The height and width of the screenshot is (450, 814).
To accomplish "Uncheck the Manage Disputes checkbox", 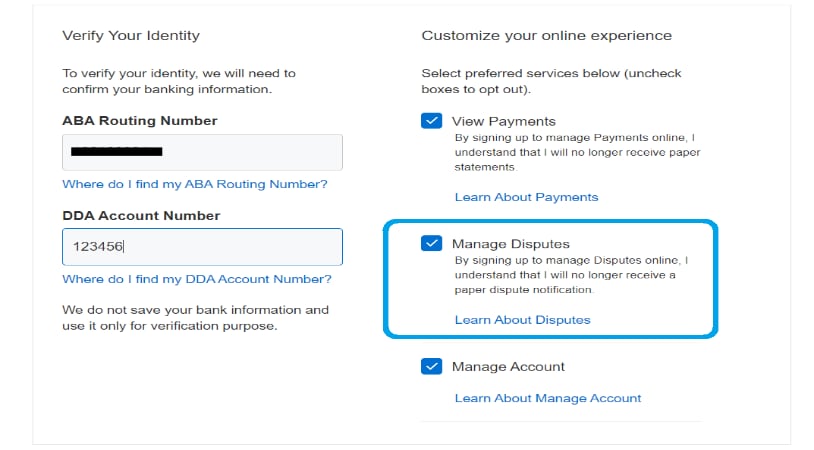I will pyautogui.click(x=431, y=243).
